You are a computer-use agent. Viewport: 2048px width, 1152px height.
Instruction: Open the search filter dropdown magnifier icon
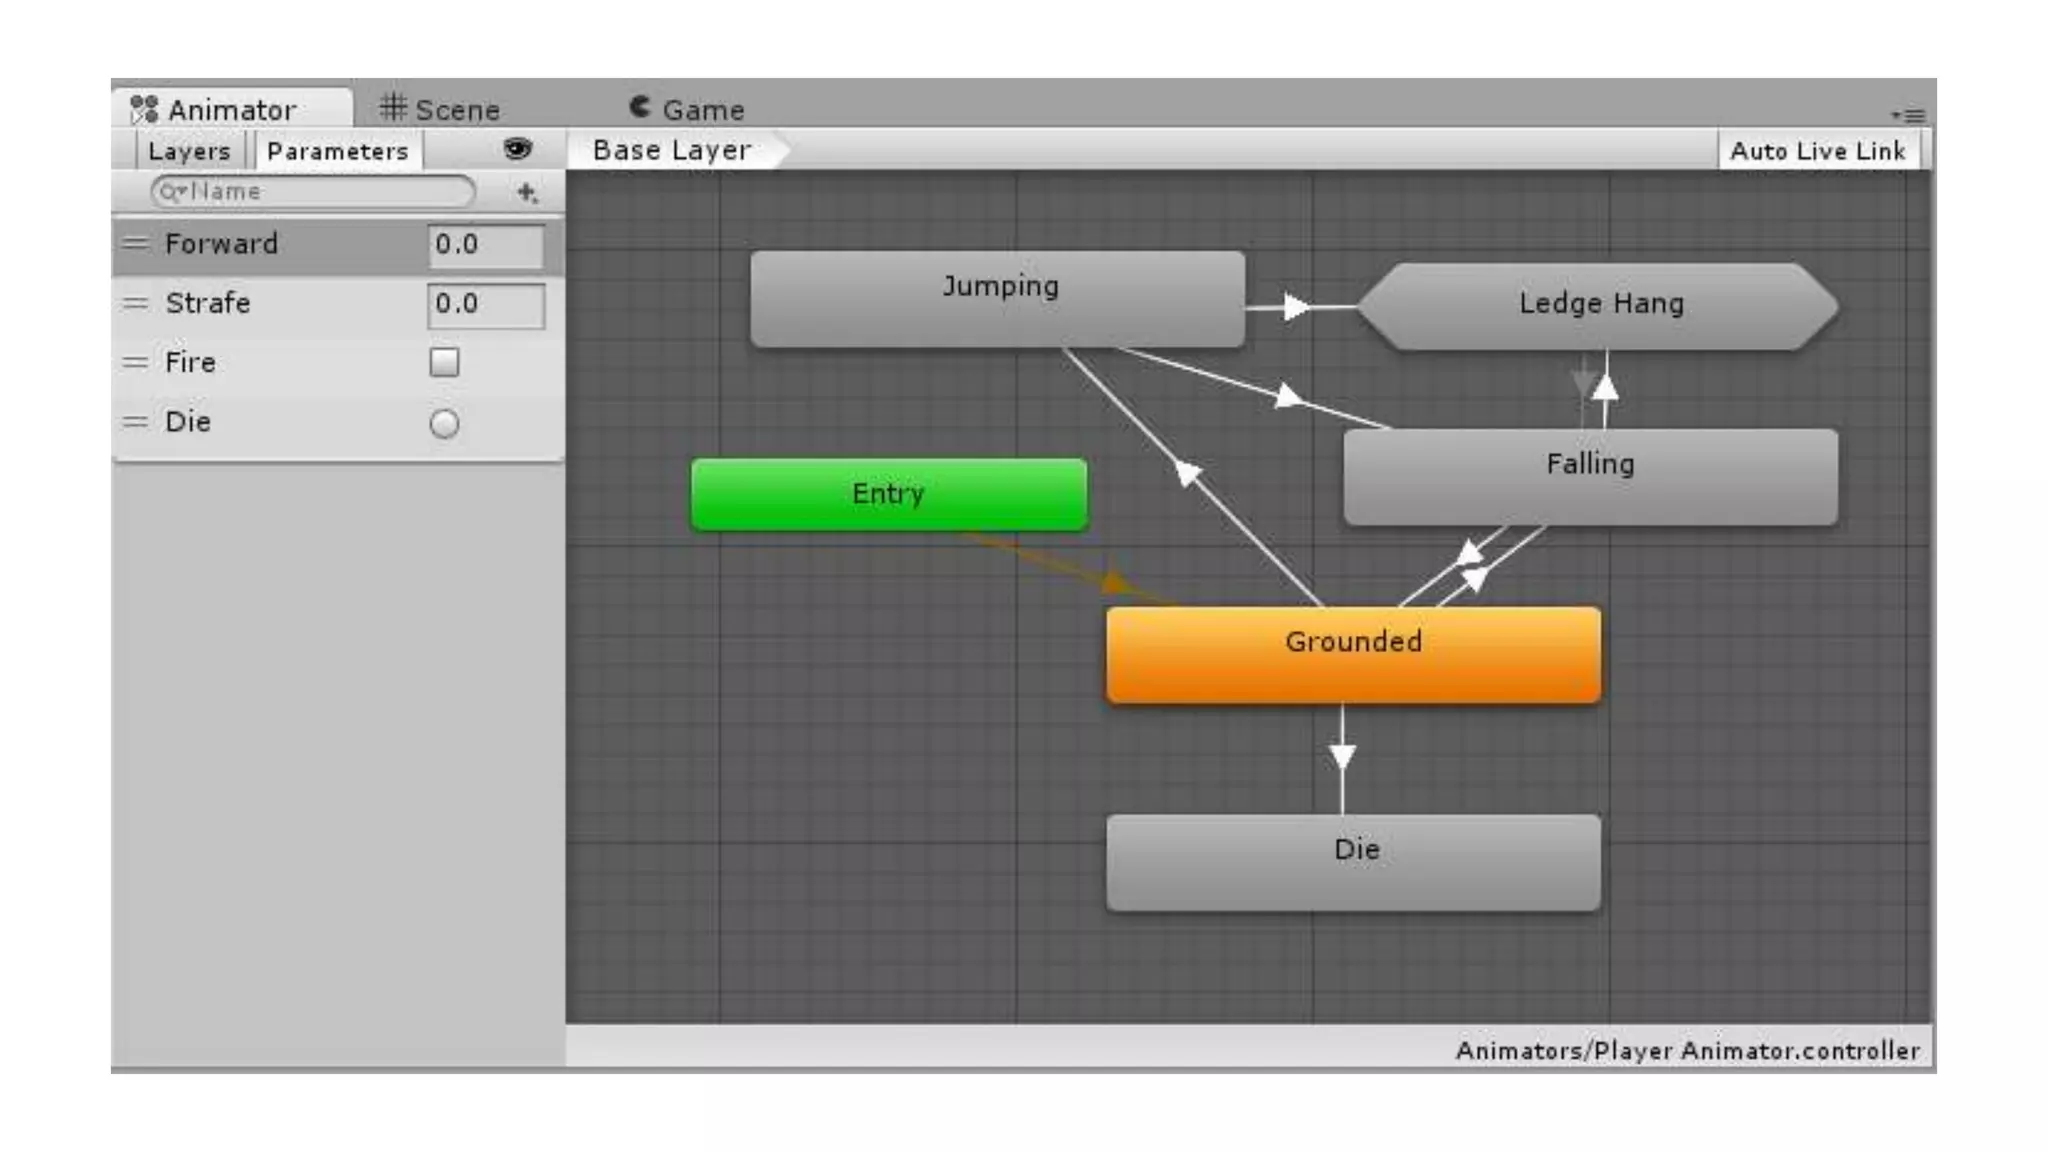(173, 191)
